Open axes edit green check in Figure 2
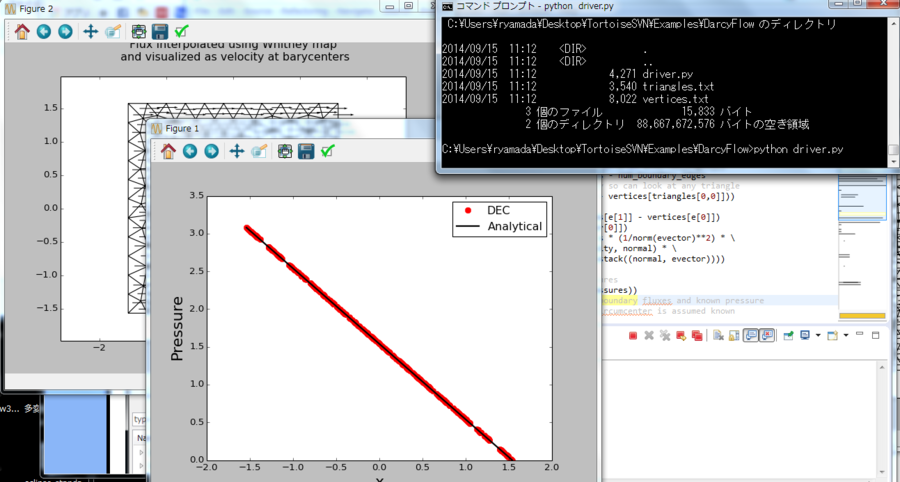 (182, 31)
